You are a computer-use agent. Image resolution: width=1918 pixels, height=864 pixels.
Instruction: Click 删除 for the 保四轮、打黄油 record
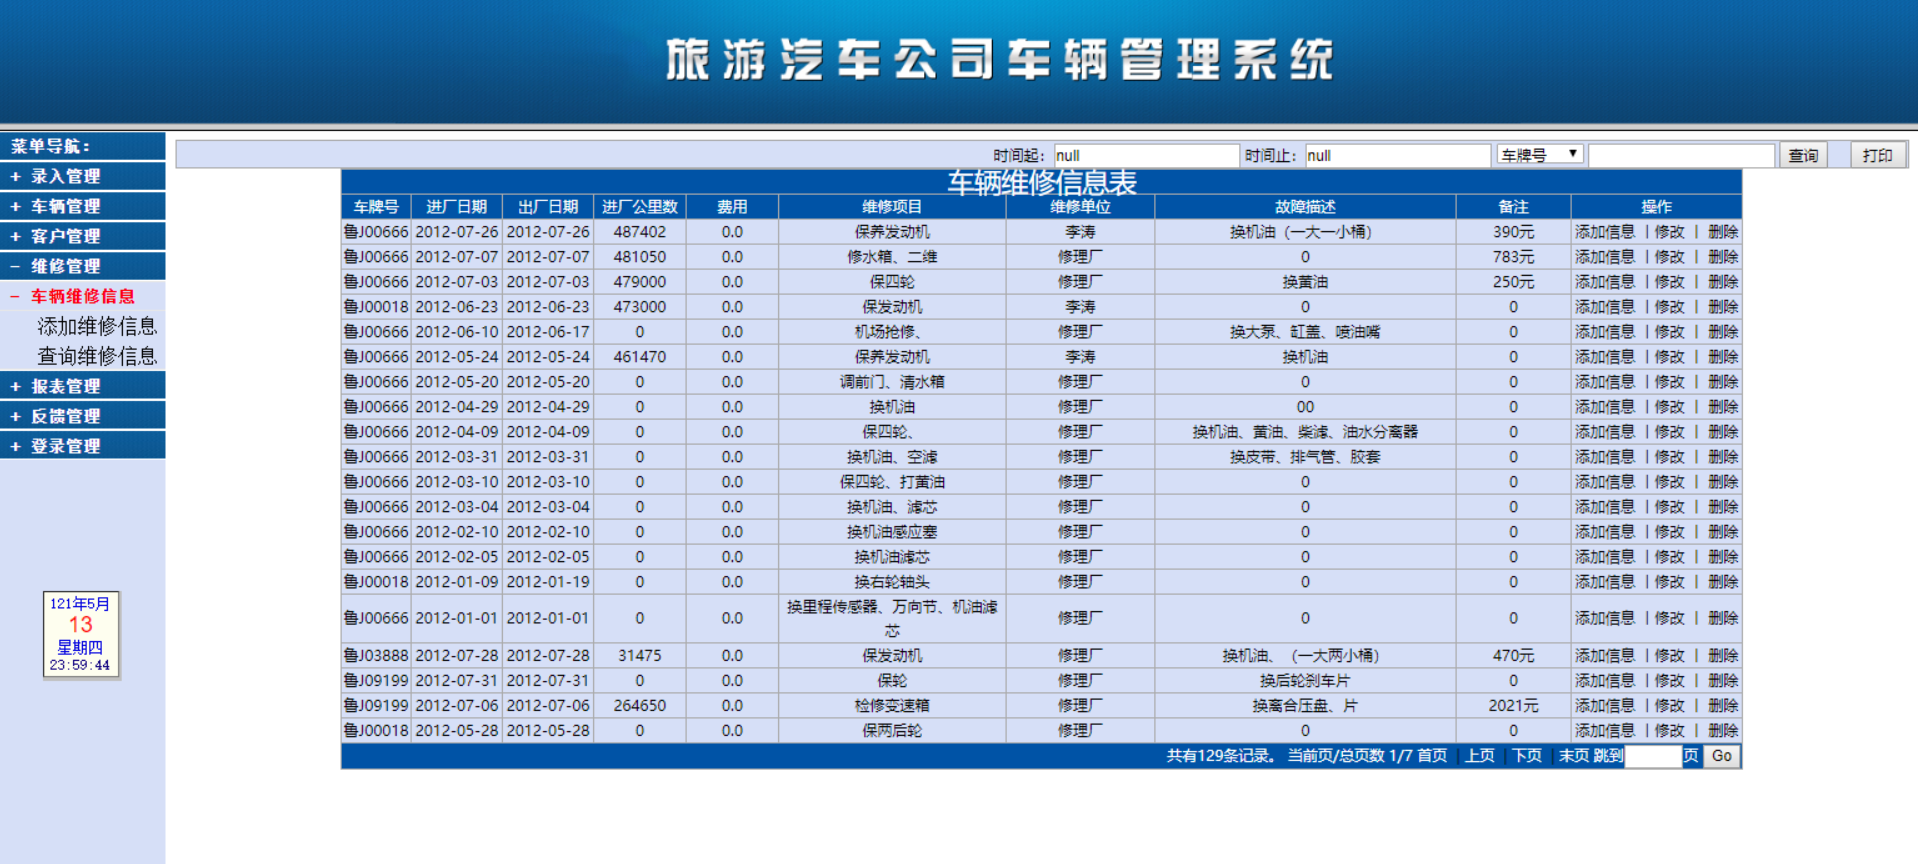pos(1723,482)
